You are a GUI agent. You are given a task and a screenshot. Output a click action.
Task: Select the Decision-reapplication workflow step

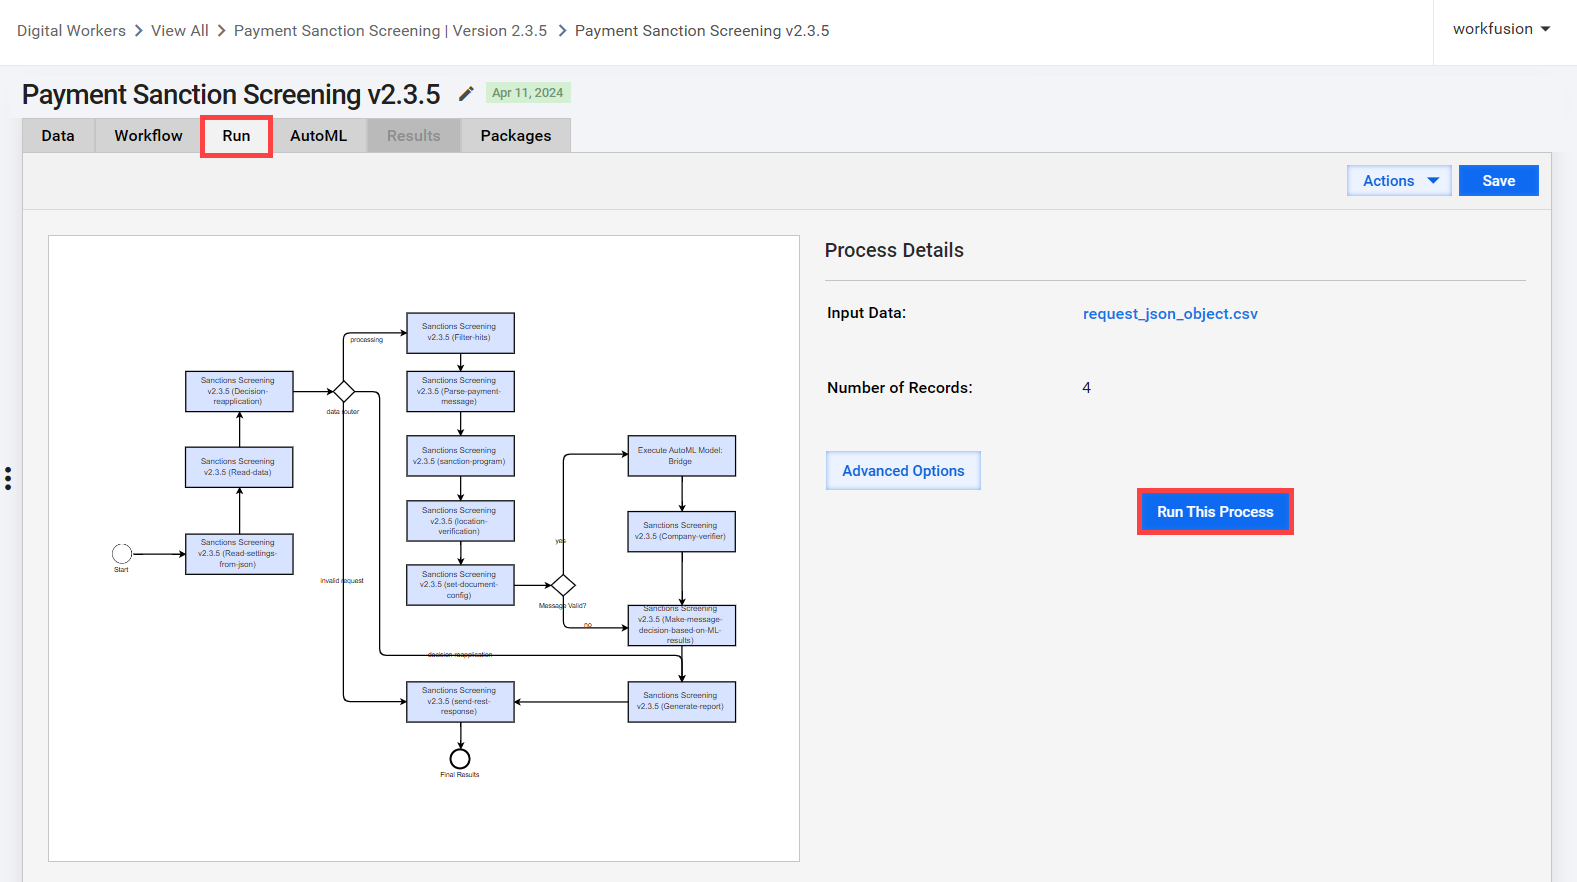pyautogui.click(x=239, y=391)
